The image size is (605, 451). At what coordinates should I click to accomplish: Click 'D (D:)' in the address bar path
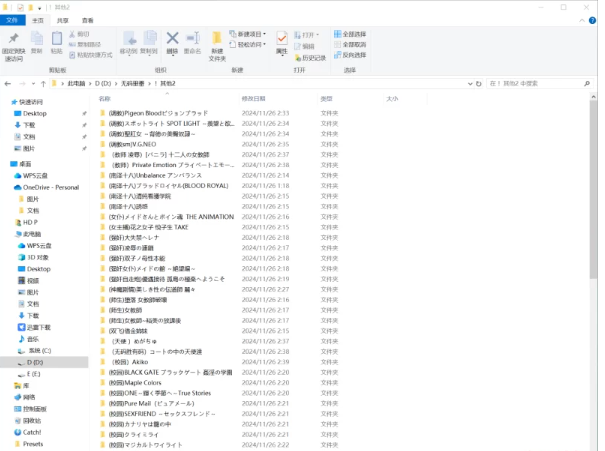(103, 83)
